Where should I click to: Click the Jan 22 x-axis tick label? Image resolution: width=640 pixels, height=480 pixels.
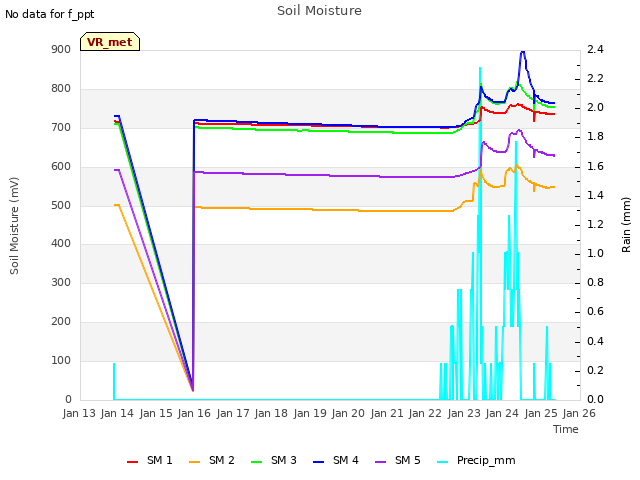point(425,413)
